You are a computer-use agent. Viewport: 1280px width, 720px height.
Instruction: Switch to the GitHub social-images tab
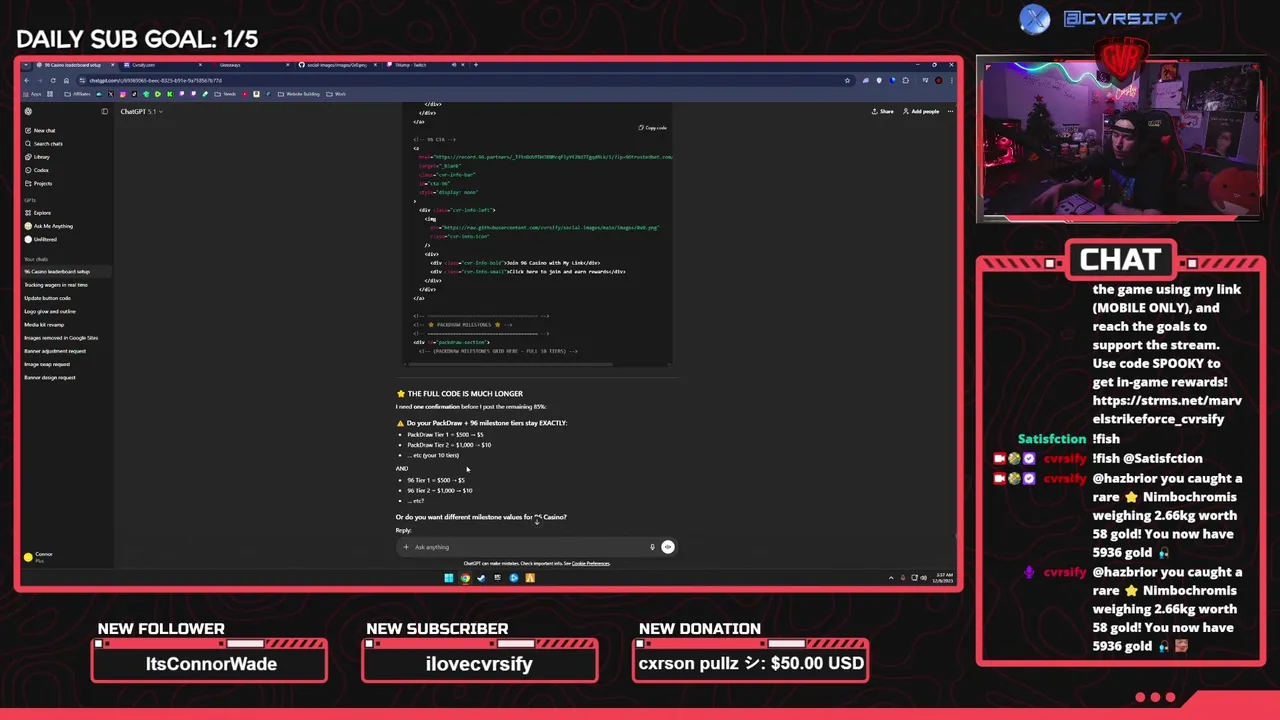click(x=338, y=65)
